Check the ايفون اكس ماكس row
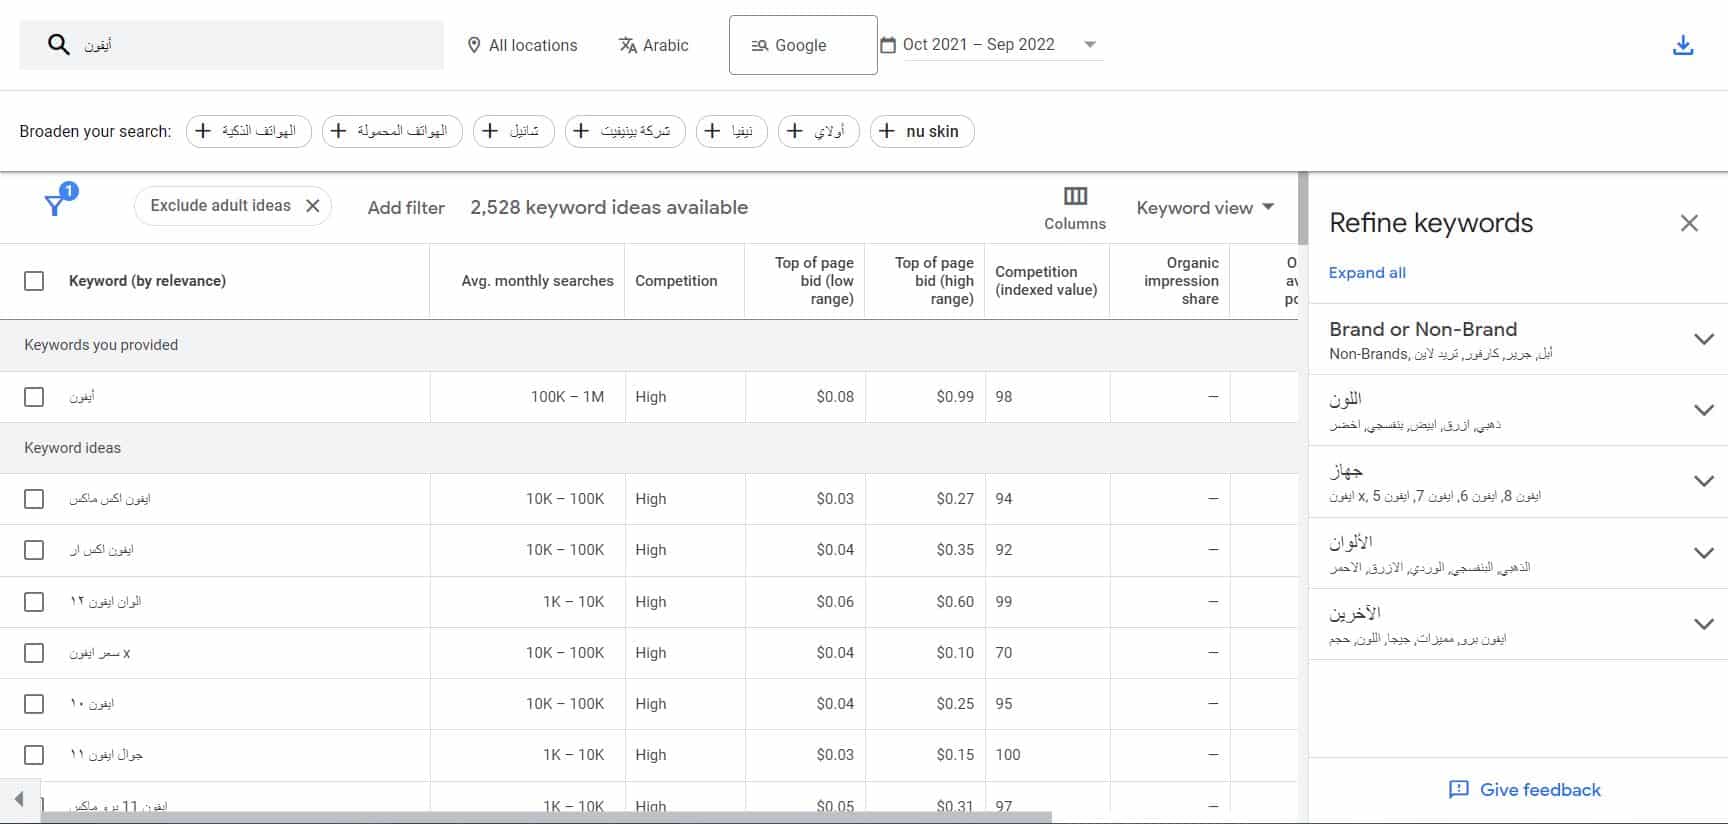Viewport: 1728px width, 824px height. [x=34, y=498]
